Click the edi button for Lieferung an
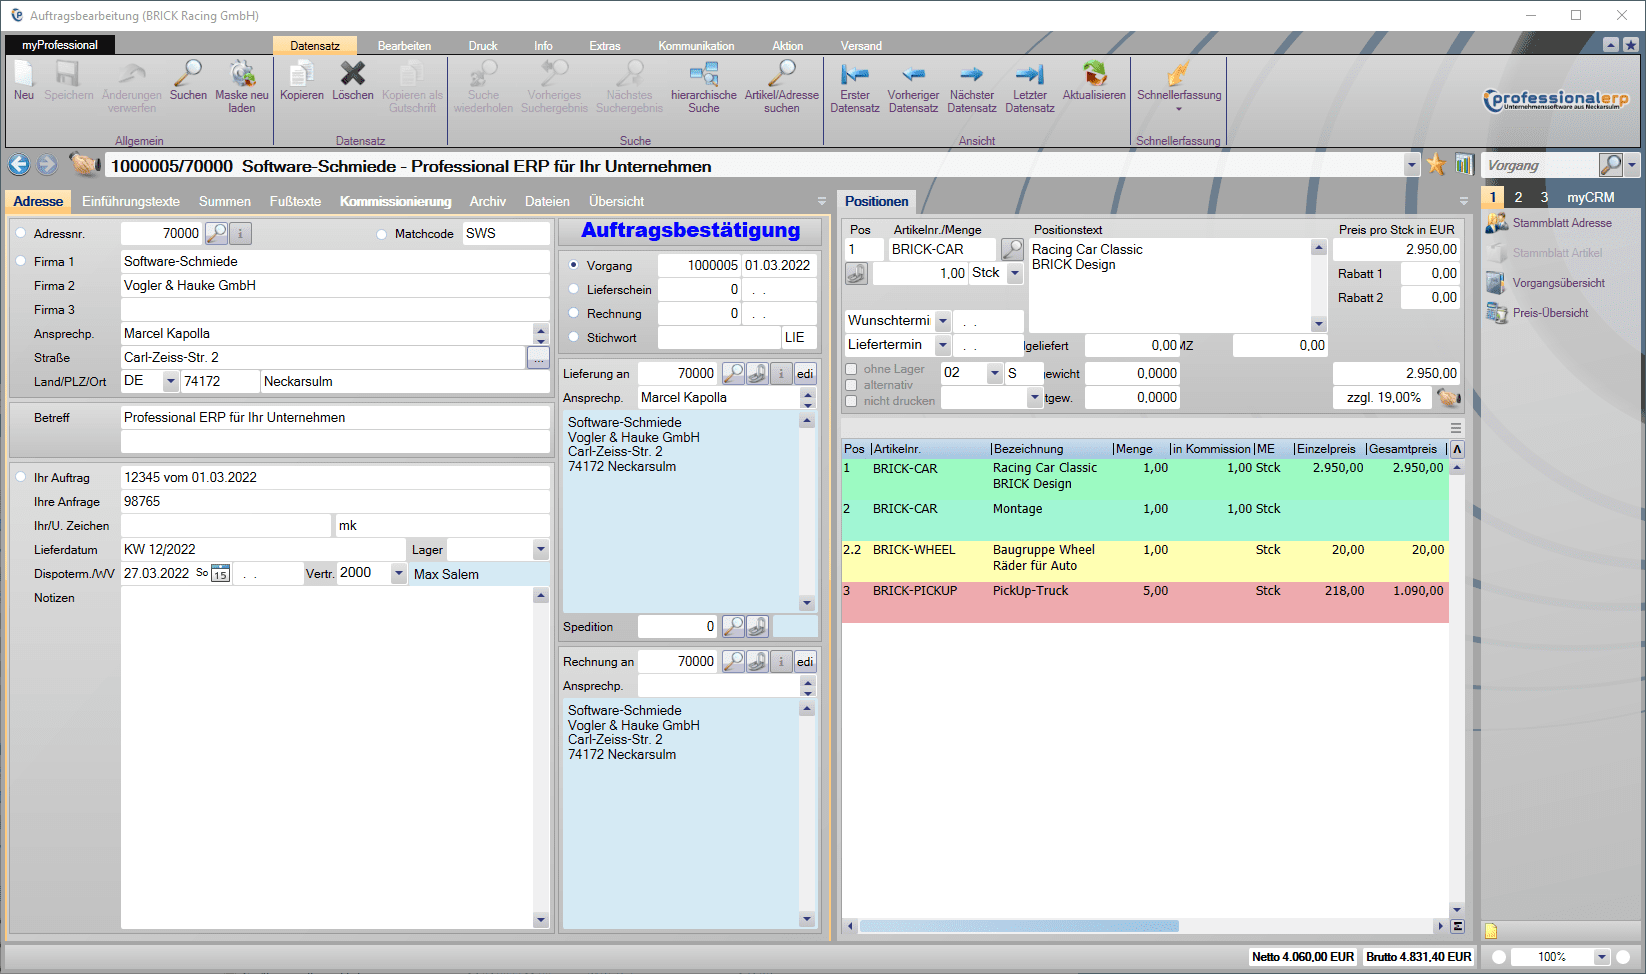This screenshot has width=1646, height=974. point(805,373)
